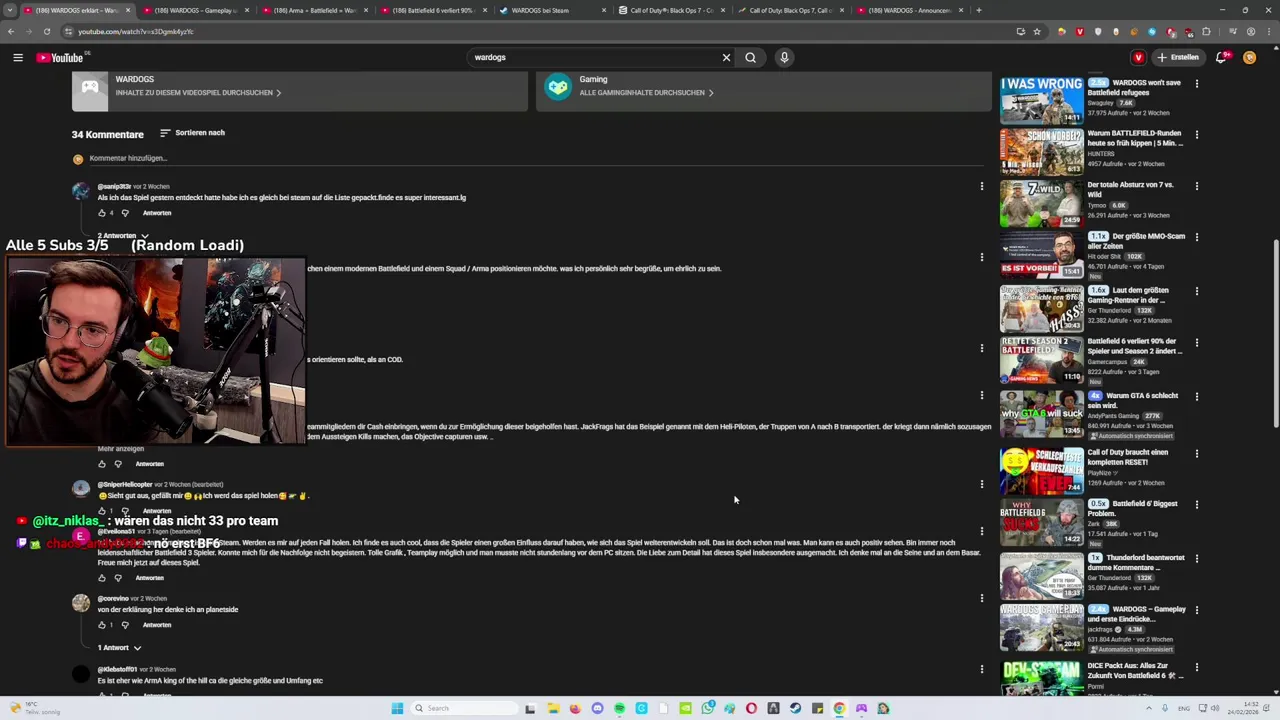Open Steam from the Windows taskbar
1280x720 pixels.
coord(795,708)
